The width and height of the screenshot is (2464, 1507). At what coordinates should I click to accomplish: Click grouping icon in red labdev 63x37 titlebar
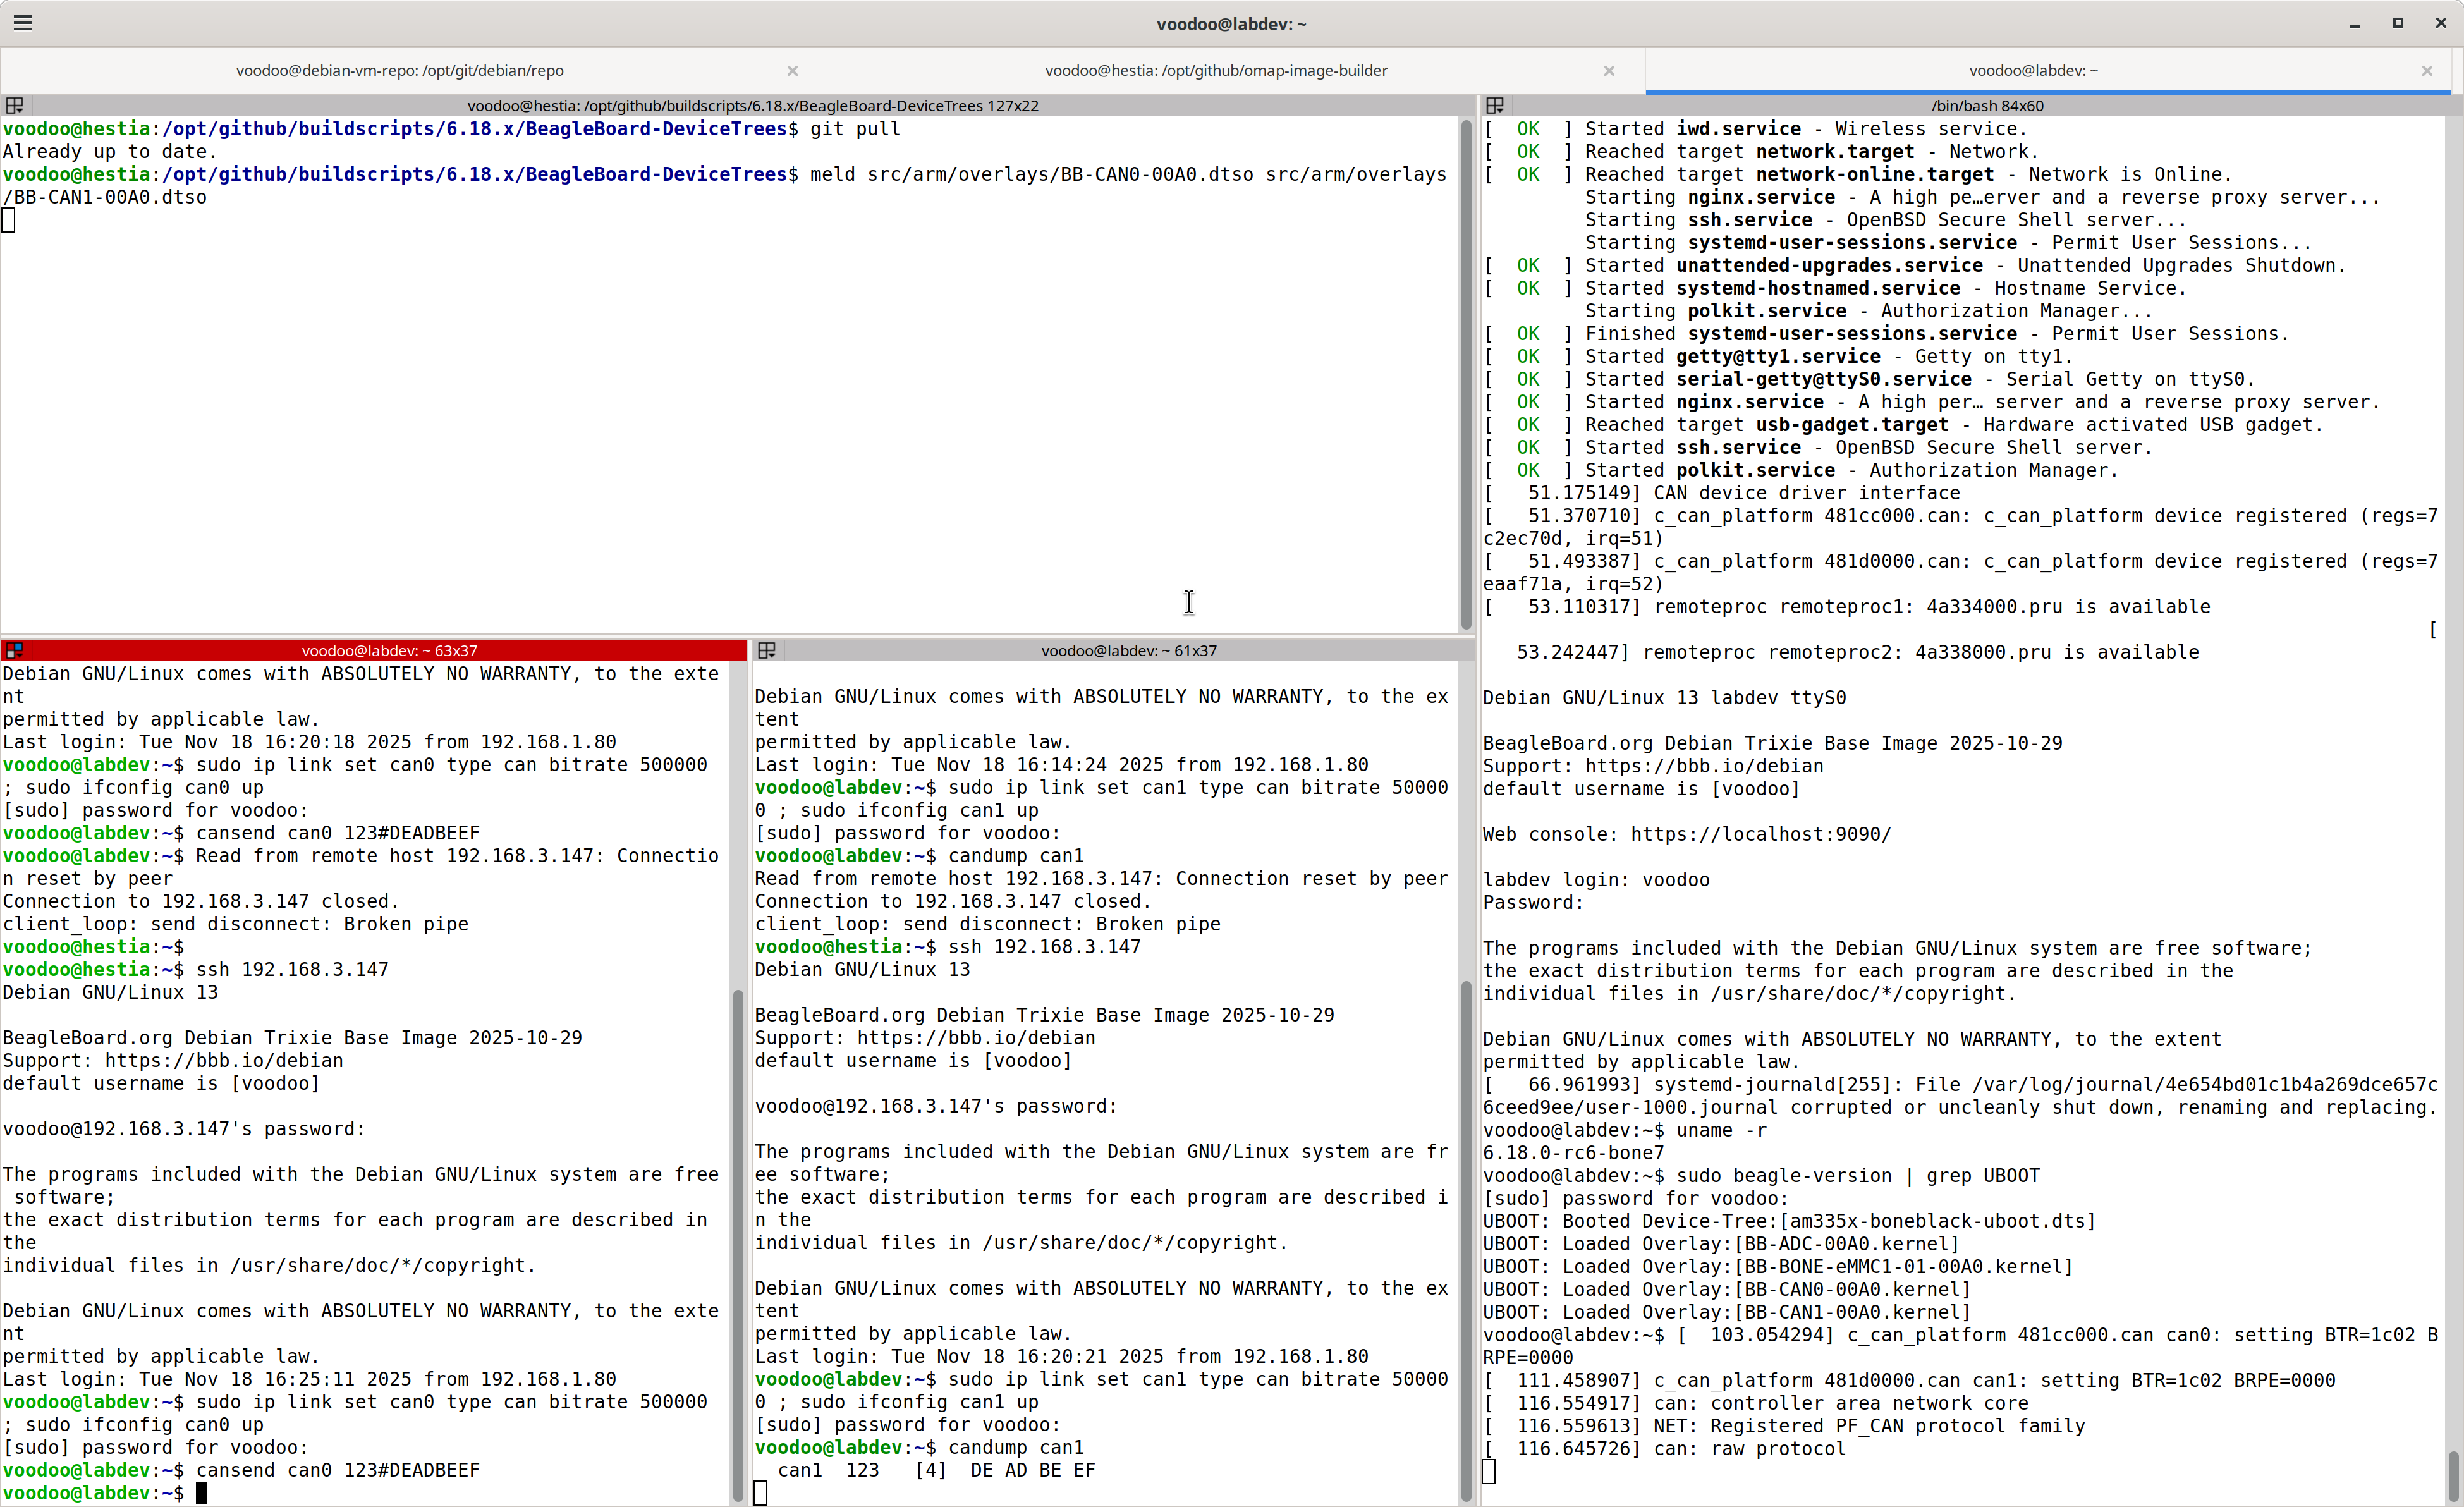click(14, 650)
